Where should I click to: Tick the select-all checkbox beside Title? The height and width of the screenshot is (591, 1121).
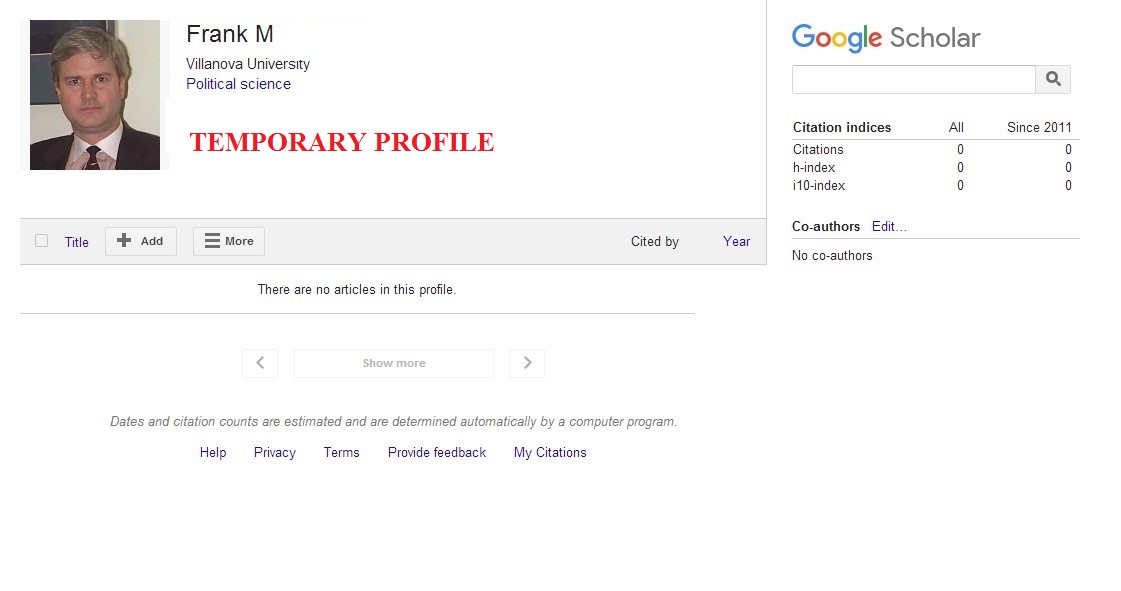coord(41,241)
